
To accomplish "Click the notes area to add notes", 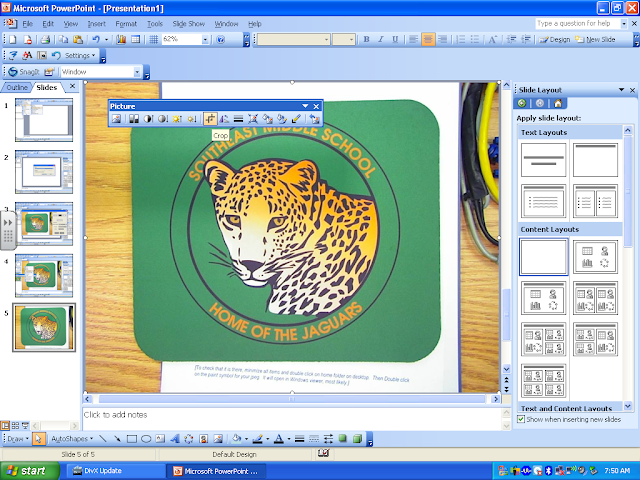I will [x=293, y=418].
